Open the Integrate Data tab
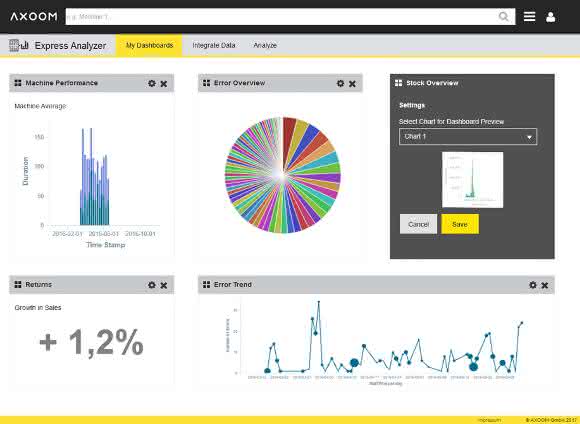Image resolution: width=580 pixels, height=424 pixels. pos(214,46)
